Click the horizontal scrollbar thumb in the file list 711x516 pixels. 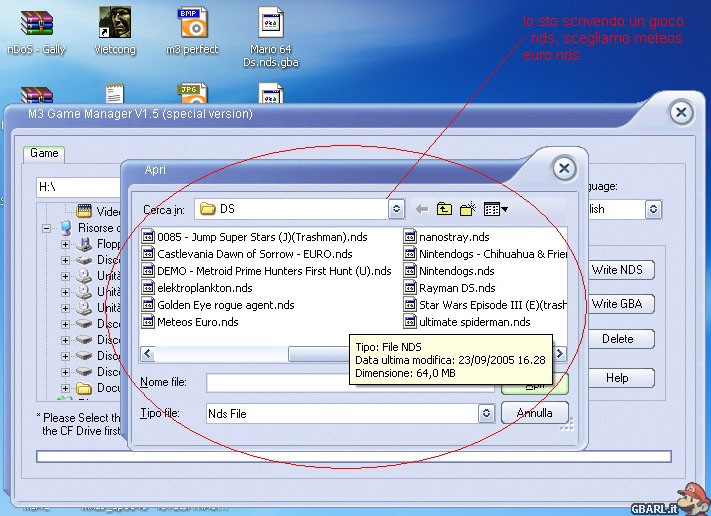click(319, 354)
